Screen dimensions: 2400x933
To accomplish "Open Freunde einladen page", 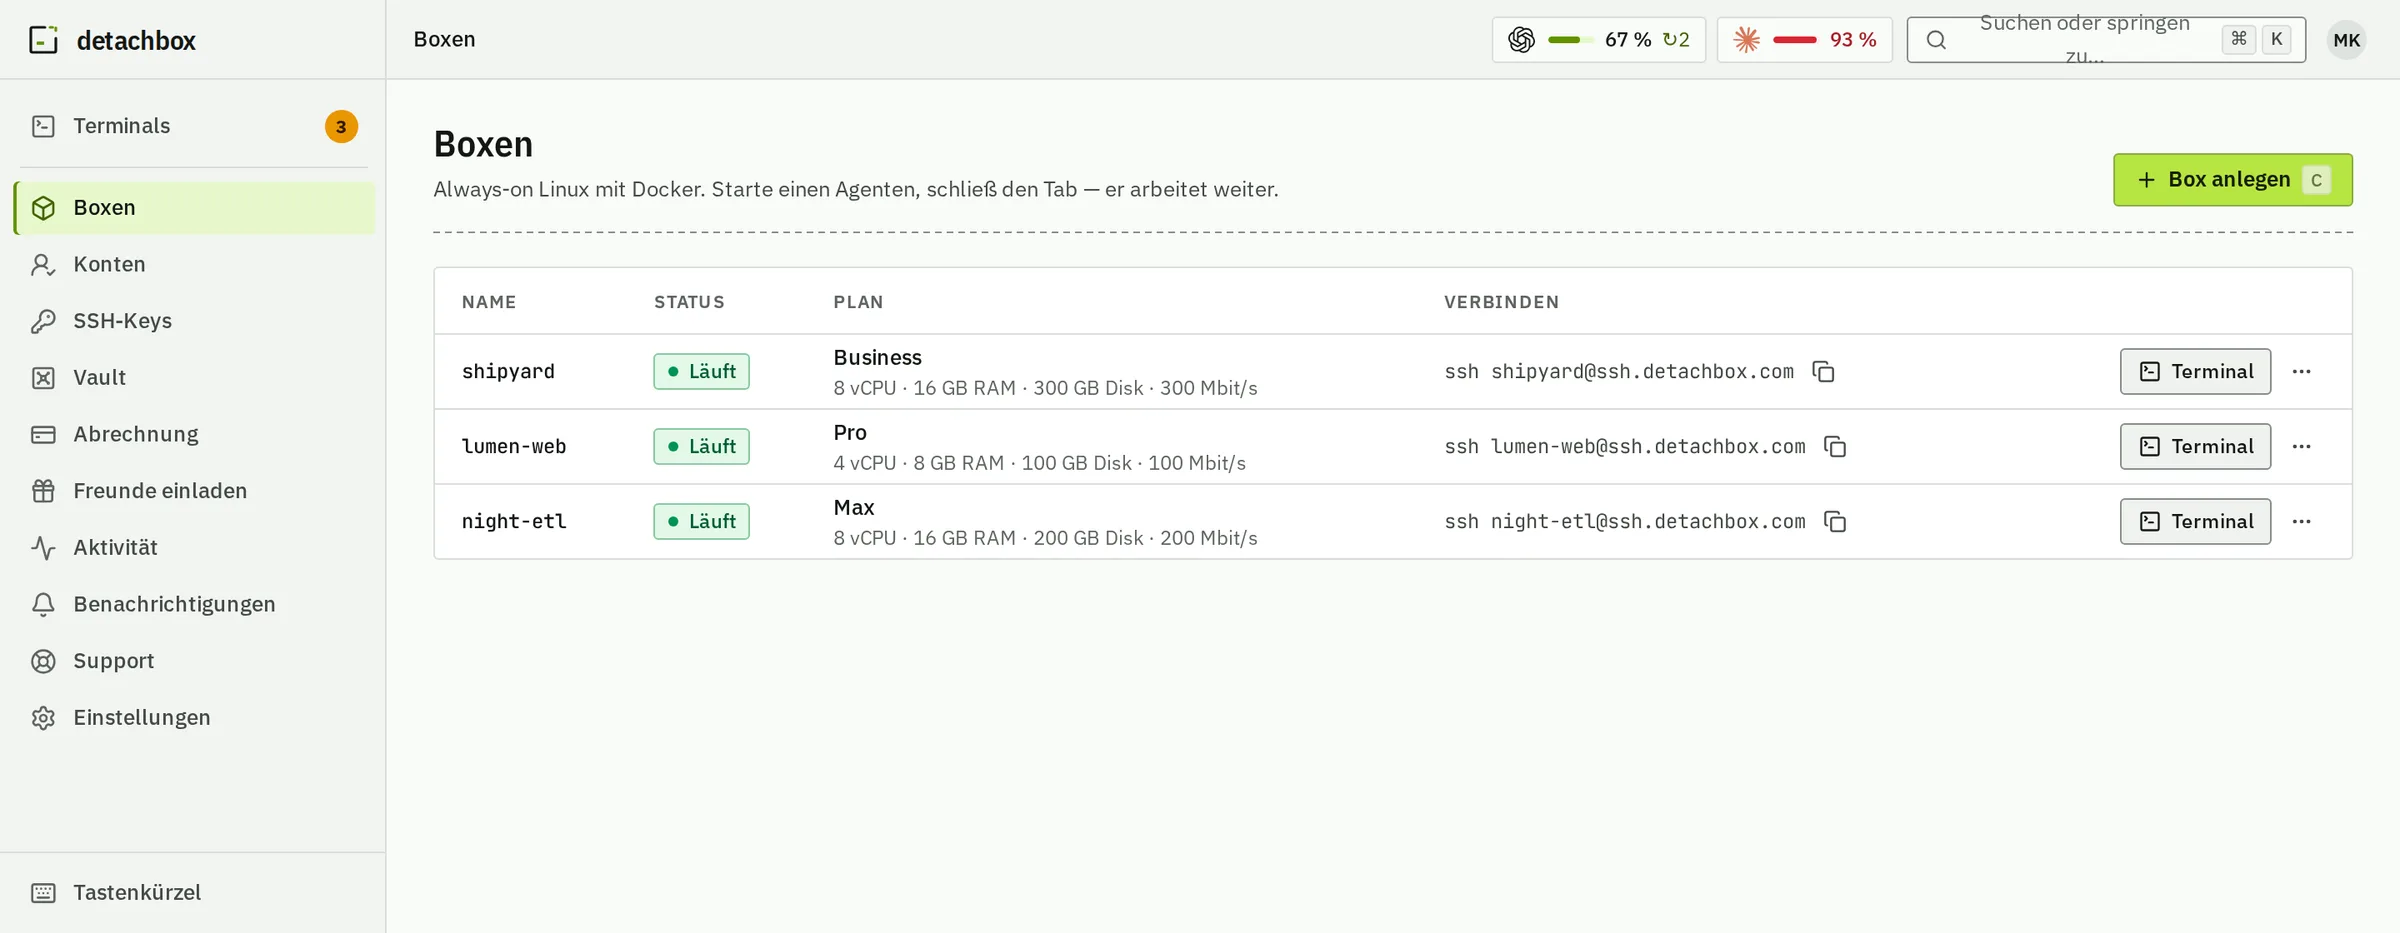I will (194, 491).
